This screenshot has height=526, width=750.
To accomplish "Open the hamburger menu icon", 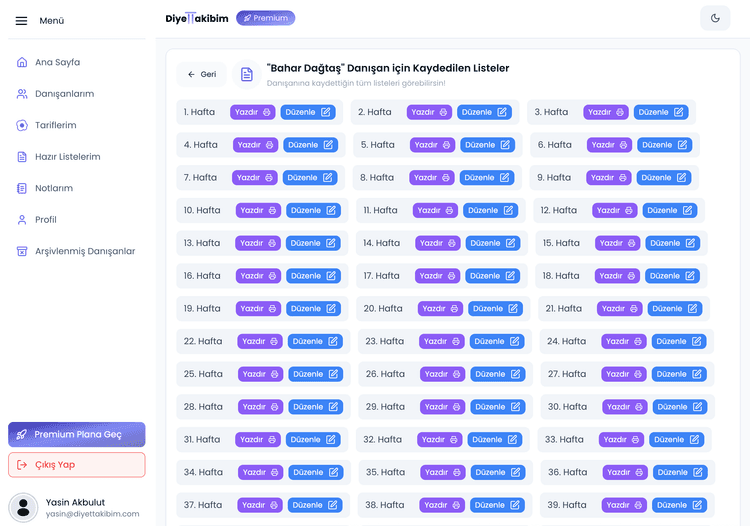I will click(21, 20).
